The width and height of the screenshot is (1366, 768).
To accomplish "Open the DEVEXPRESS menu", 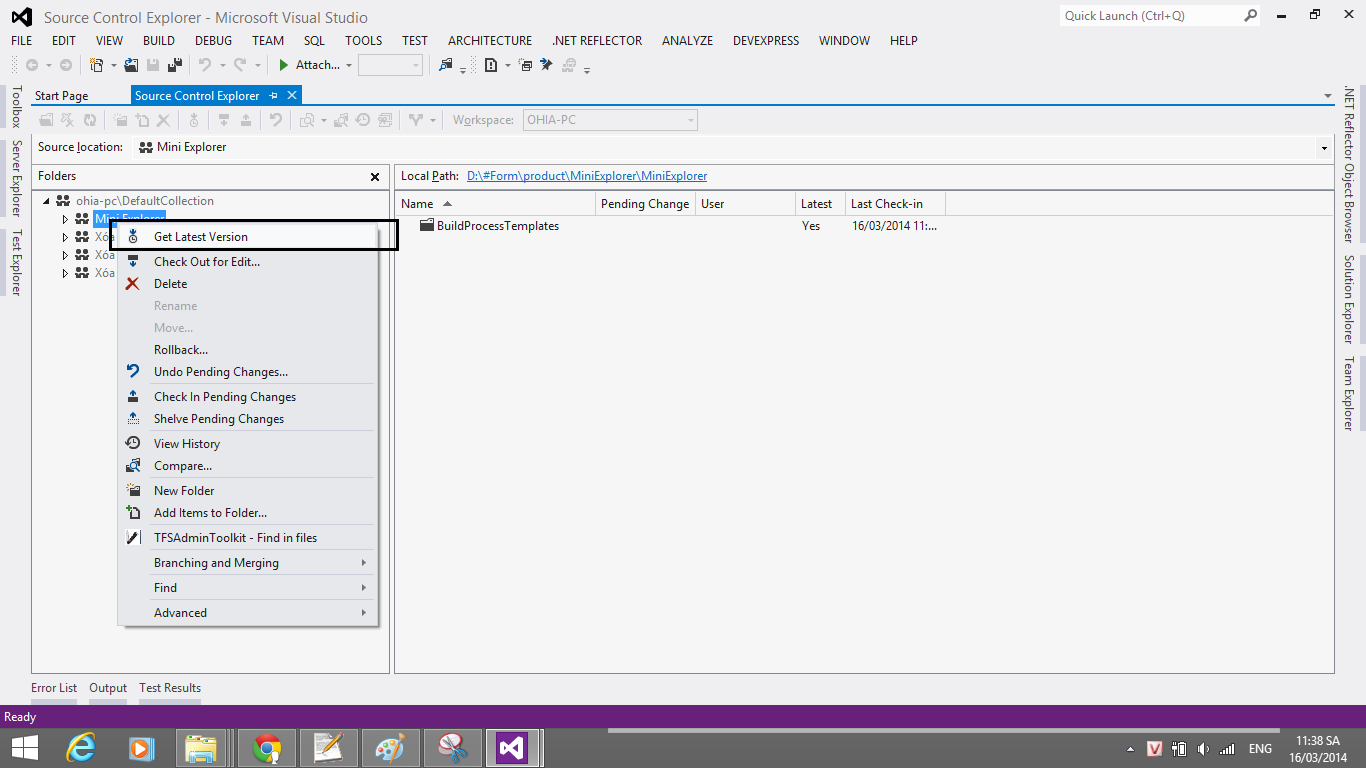I will click(766, 41).
